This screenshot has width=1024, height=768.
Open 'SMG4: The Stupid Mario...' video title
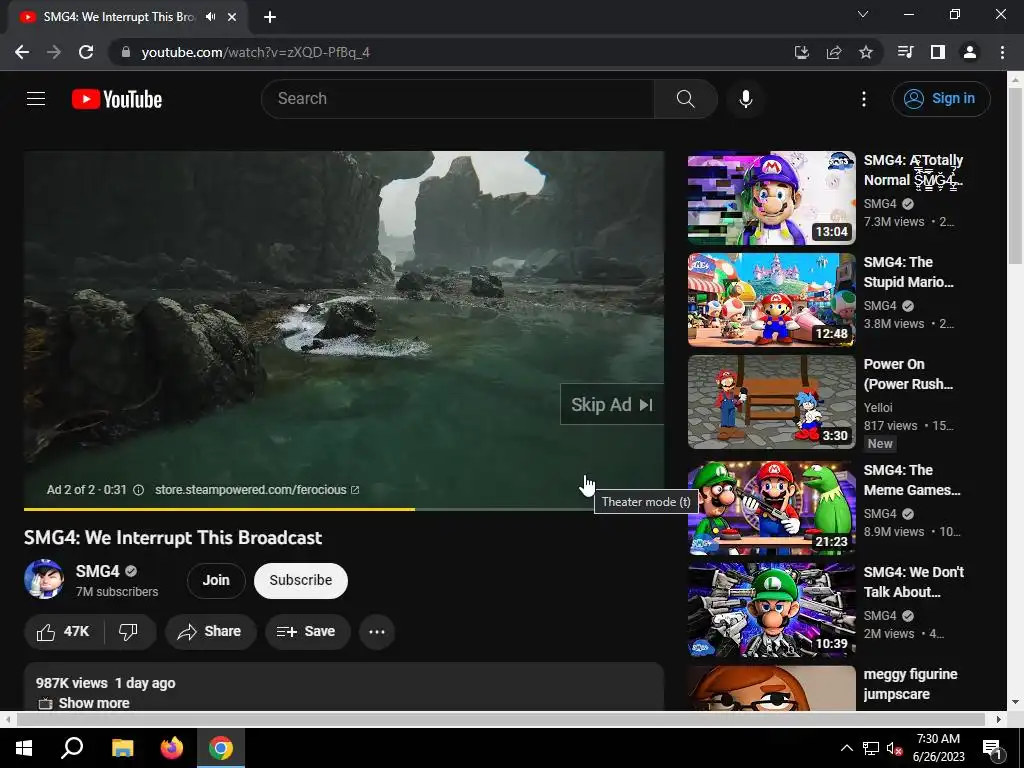click(x=908, y=272)
